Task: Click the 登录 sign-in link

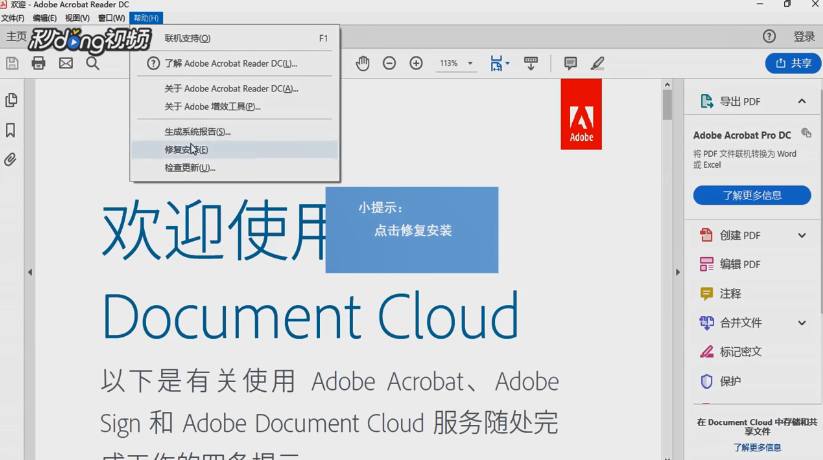Action: click(804, 36)
